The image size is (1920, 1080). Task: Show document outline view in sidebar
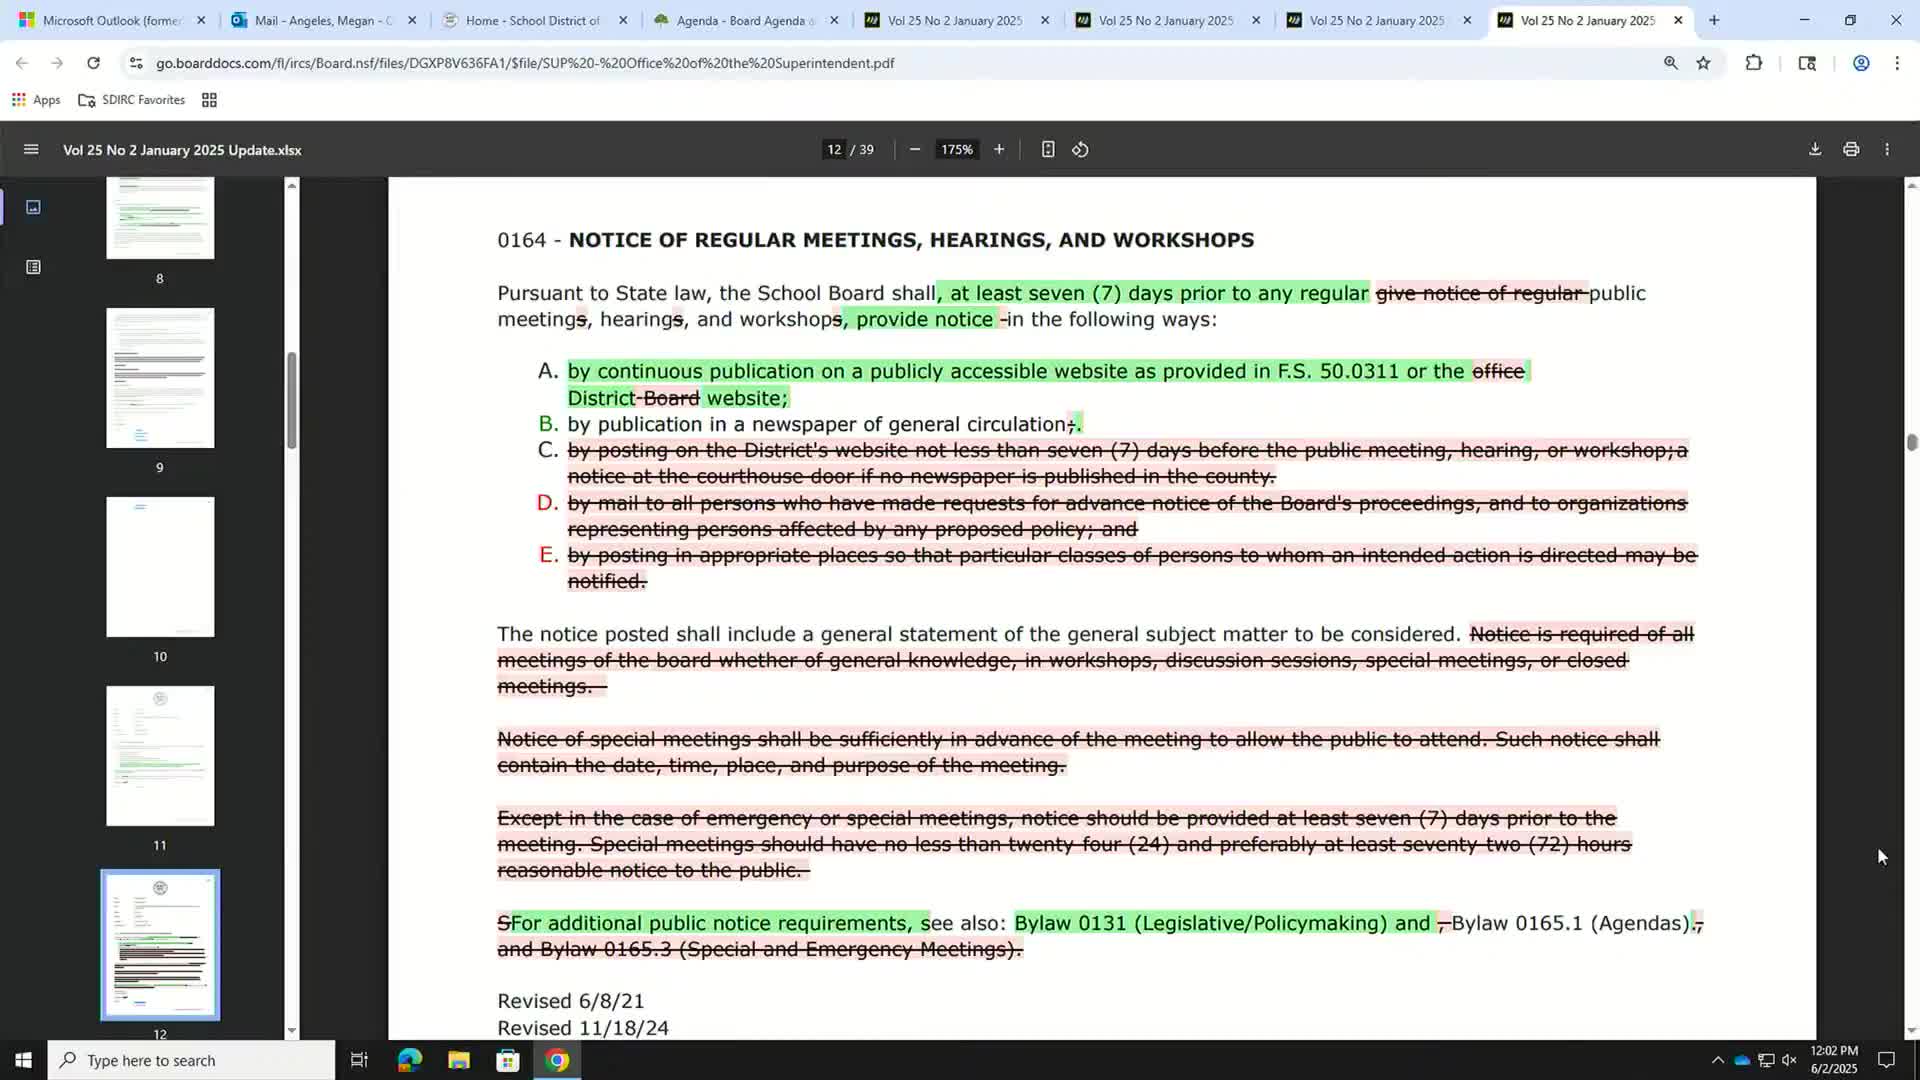33,267
